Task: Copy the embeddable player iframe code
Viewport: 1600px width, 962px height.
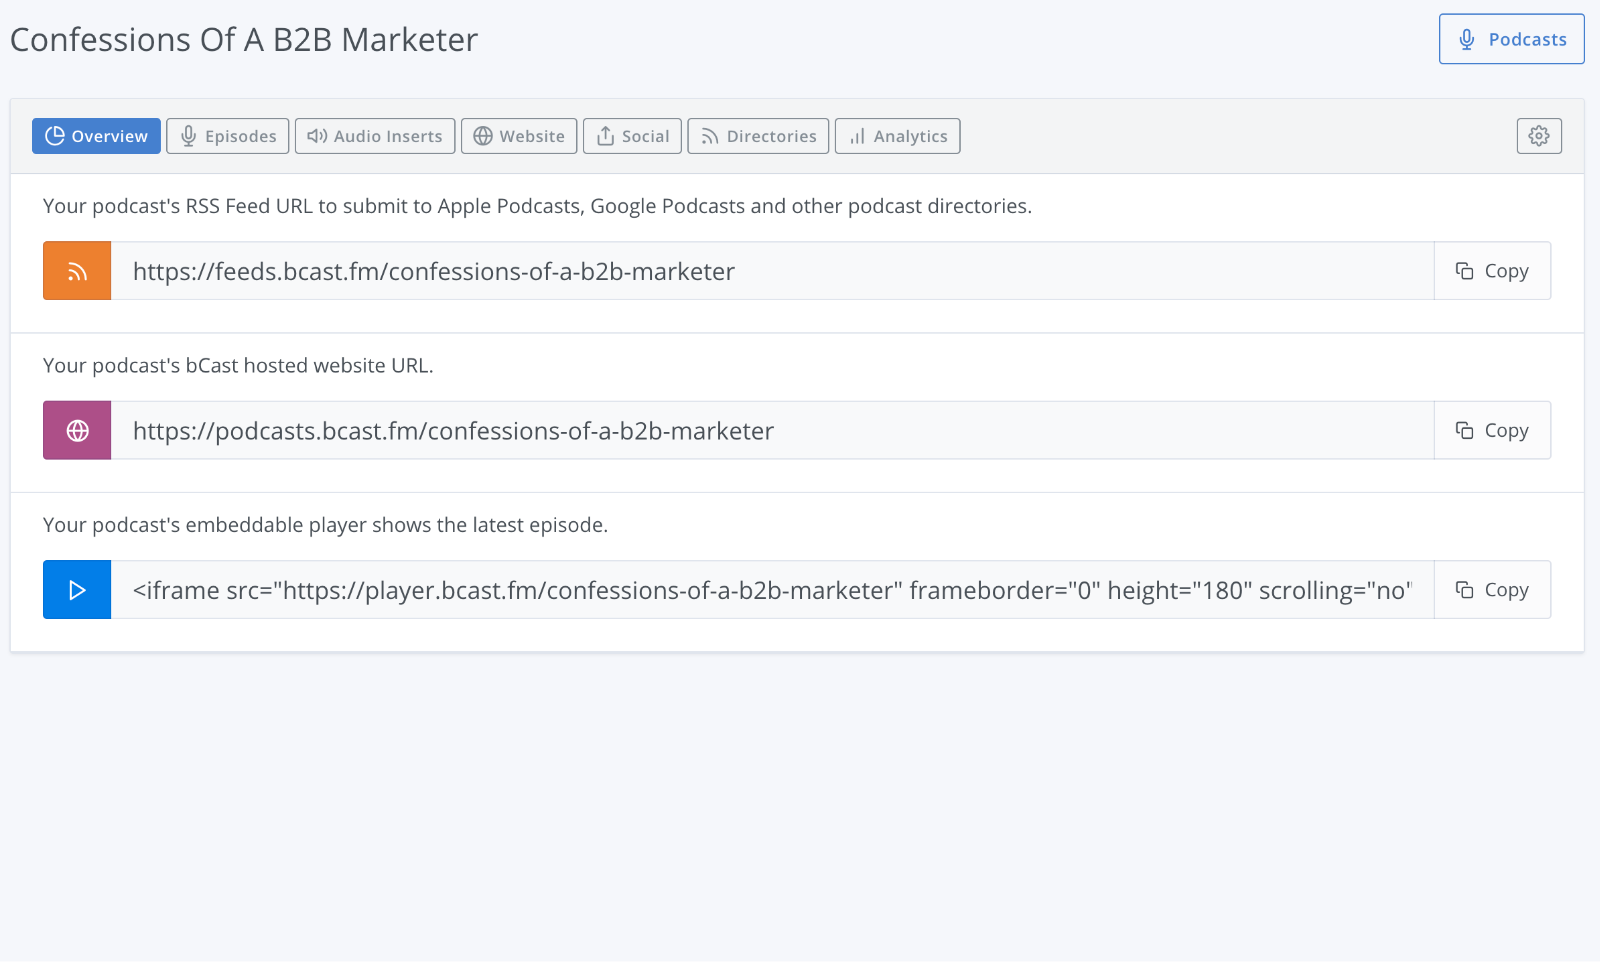Action: point(1492,590)
